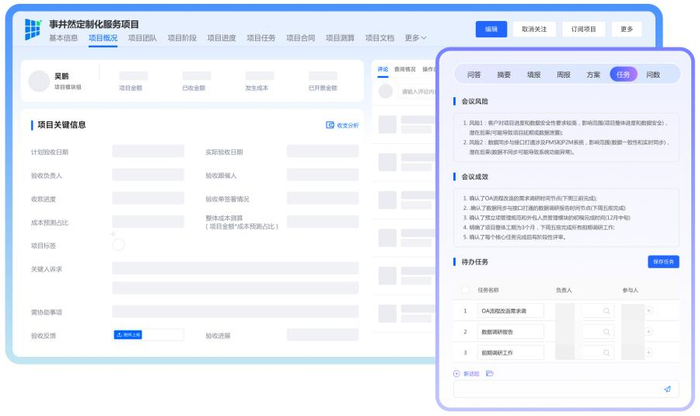Click 新话题 plus circle icon
700x416 pixels.
point(457,373)
